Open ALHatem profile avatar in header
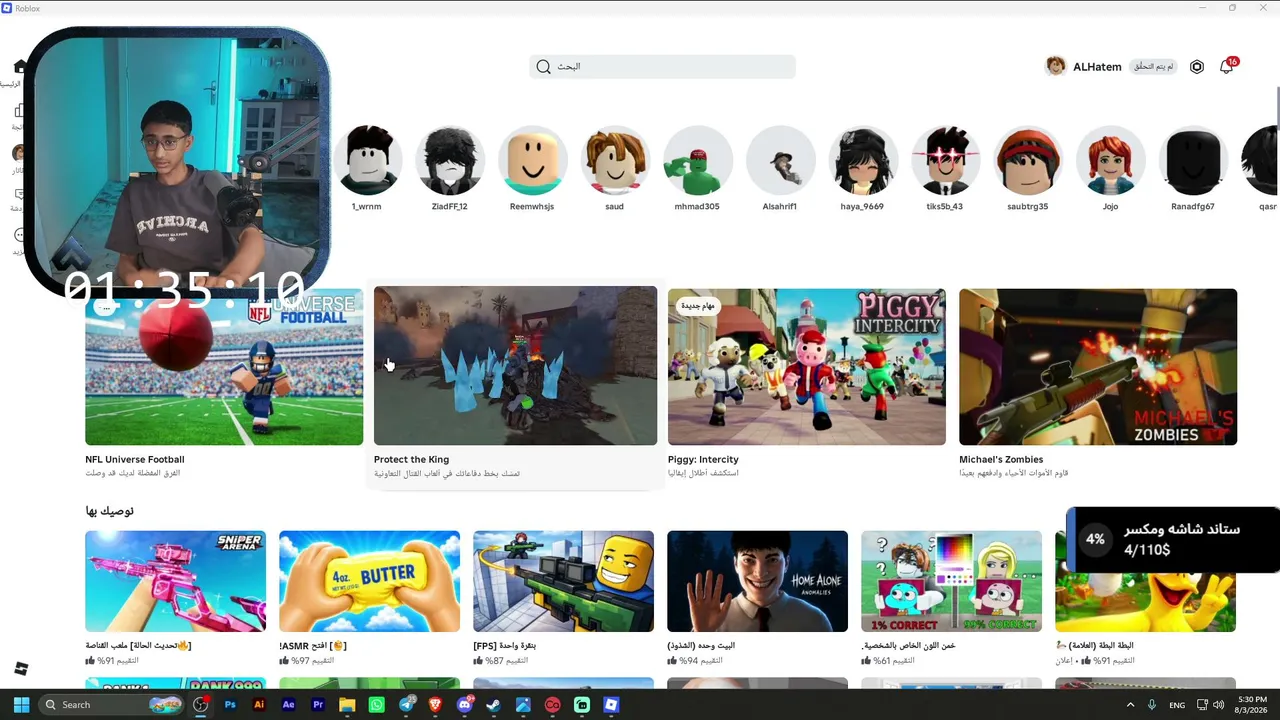 pyautogui.click(x=1056, y=66)
